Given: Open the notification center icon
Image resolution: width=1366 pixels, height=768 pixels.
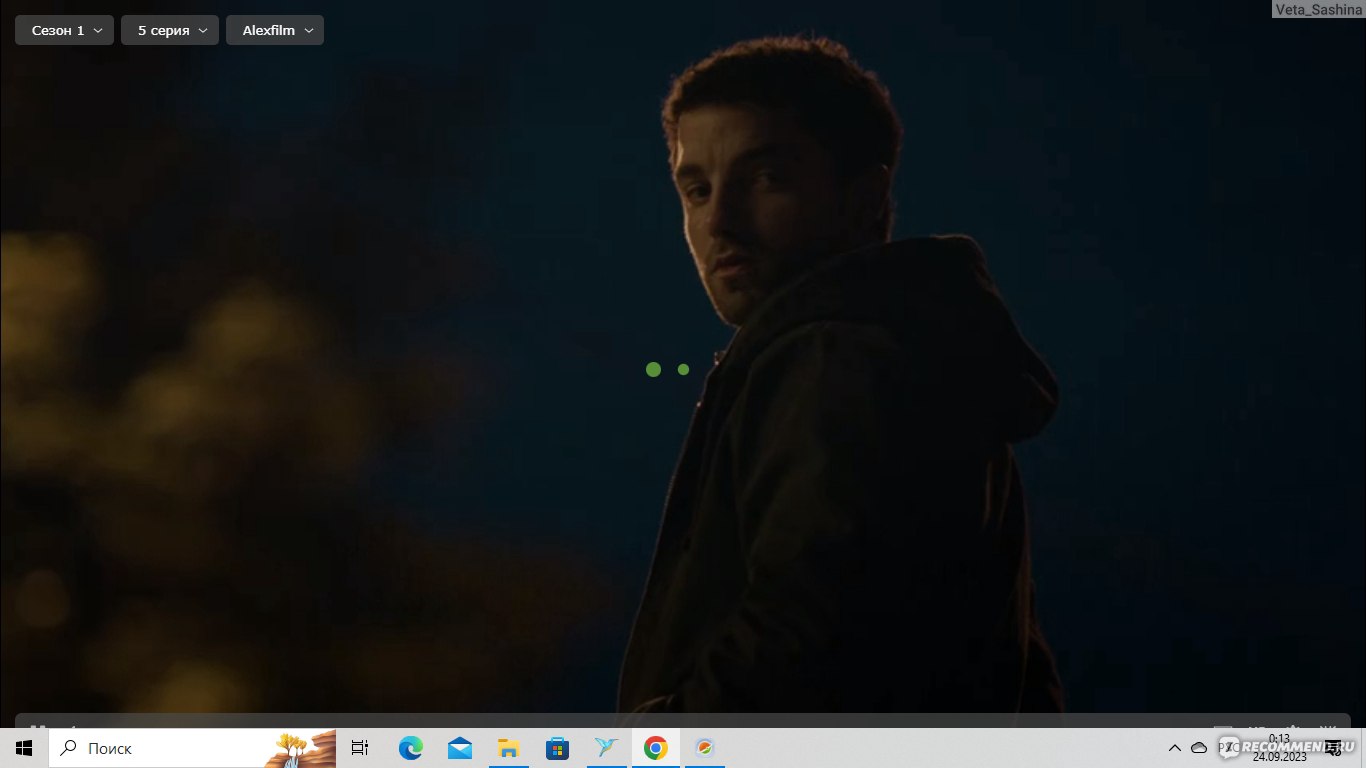Looking at the screenshot, I should coord(1332,748).
